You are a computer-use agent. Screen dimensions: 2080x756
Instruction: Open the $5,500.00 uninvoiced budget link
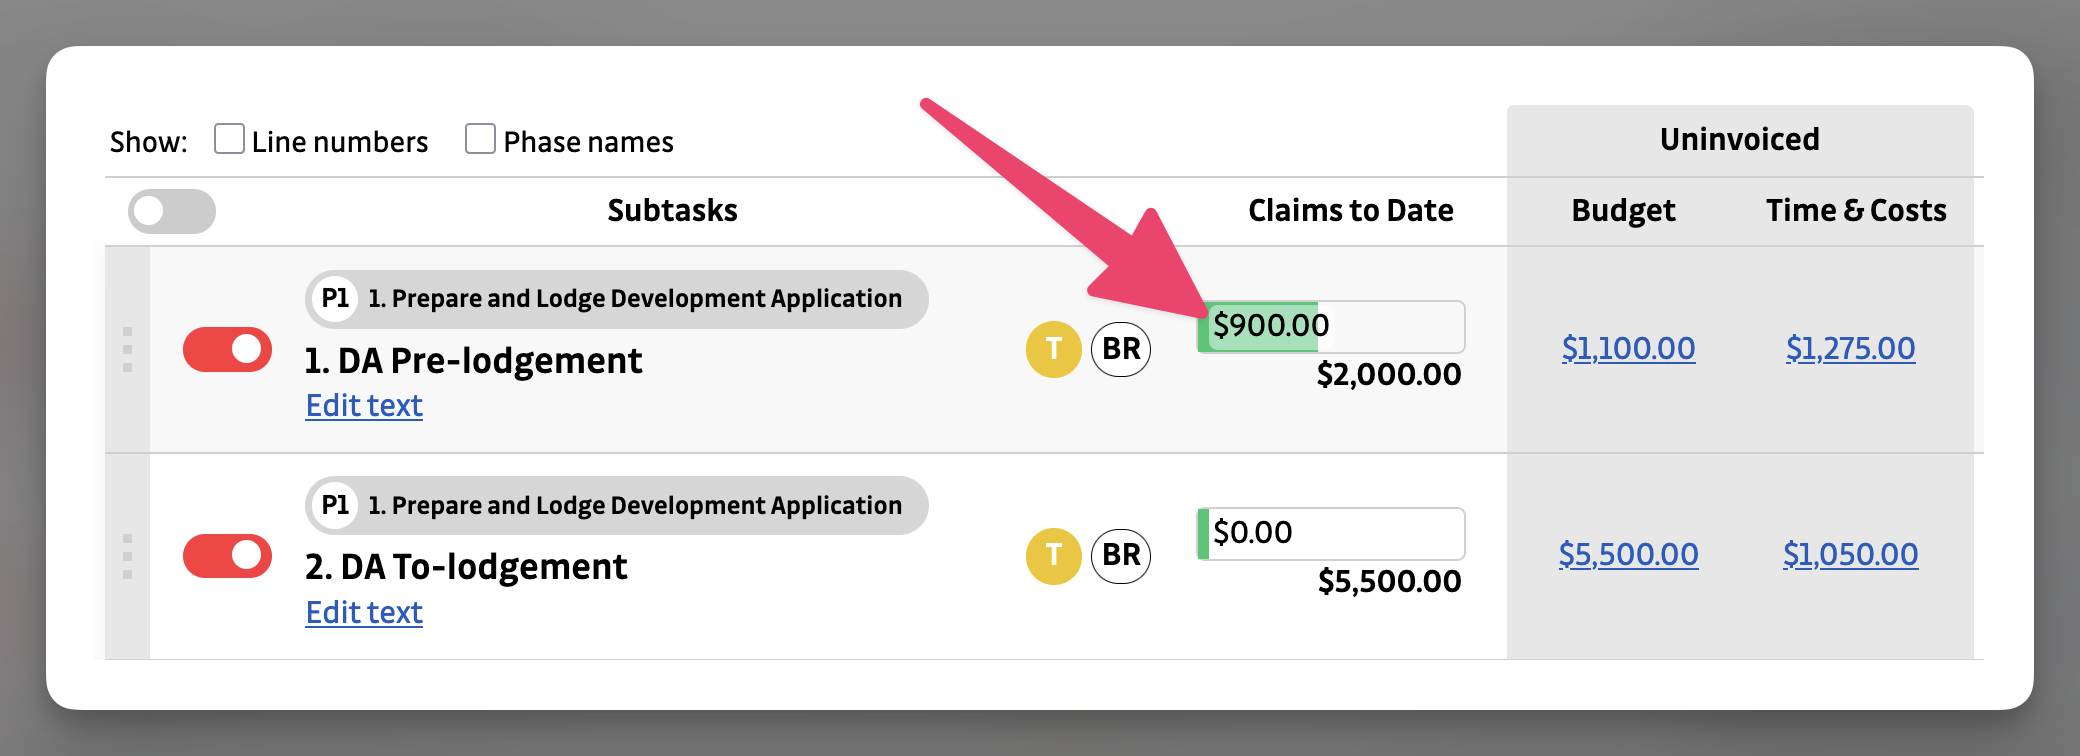tap(1628, 554)
